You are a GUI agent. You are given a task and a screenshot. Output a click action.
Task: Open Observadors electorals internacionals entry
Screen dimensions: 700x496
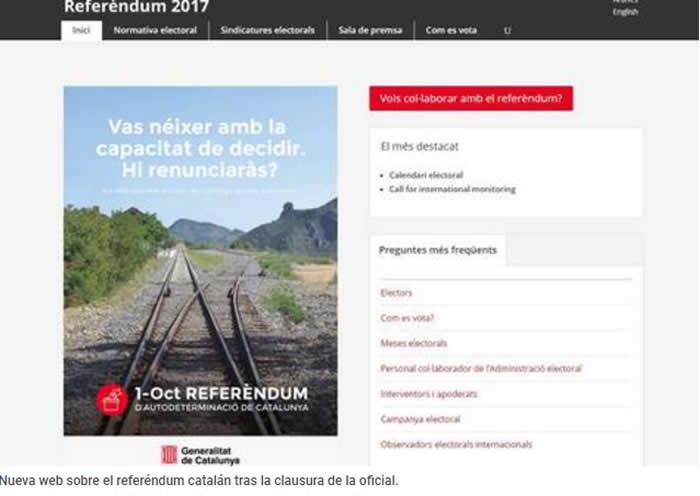[x=456, y=445]
